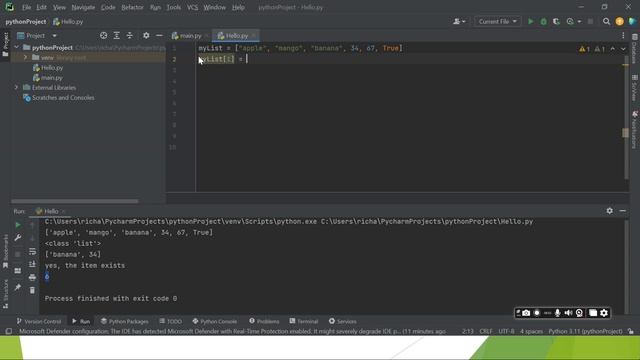
Task: Open Python 3.11 interpreter selector
Action: tap(585, 331)
